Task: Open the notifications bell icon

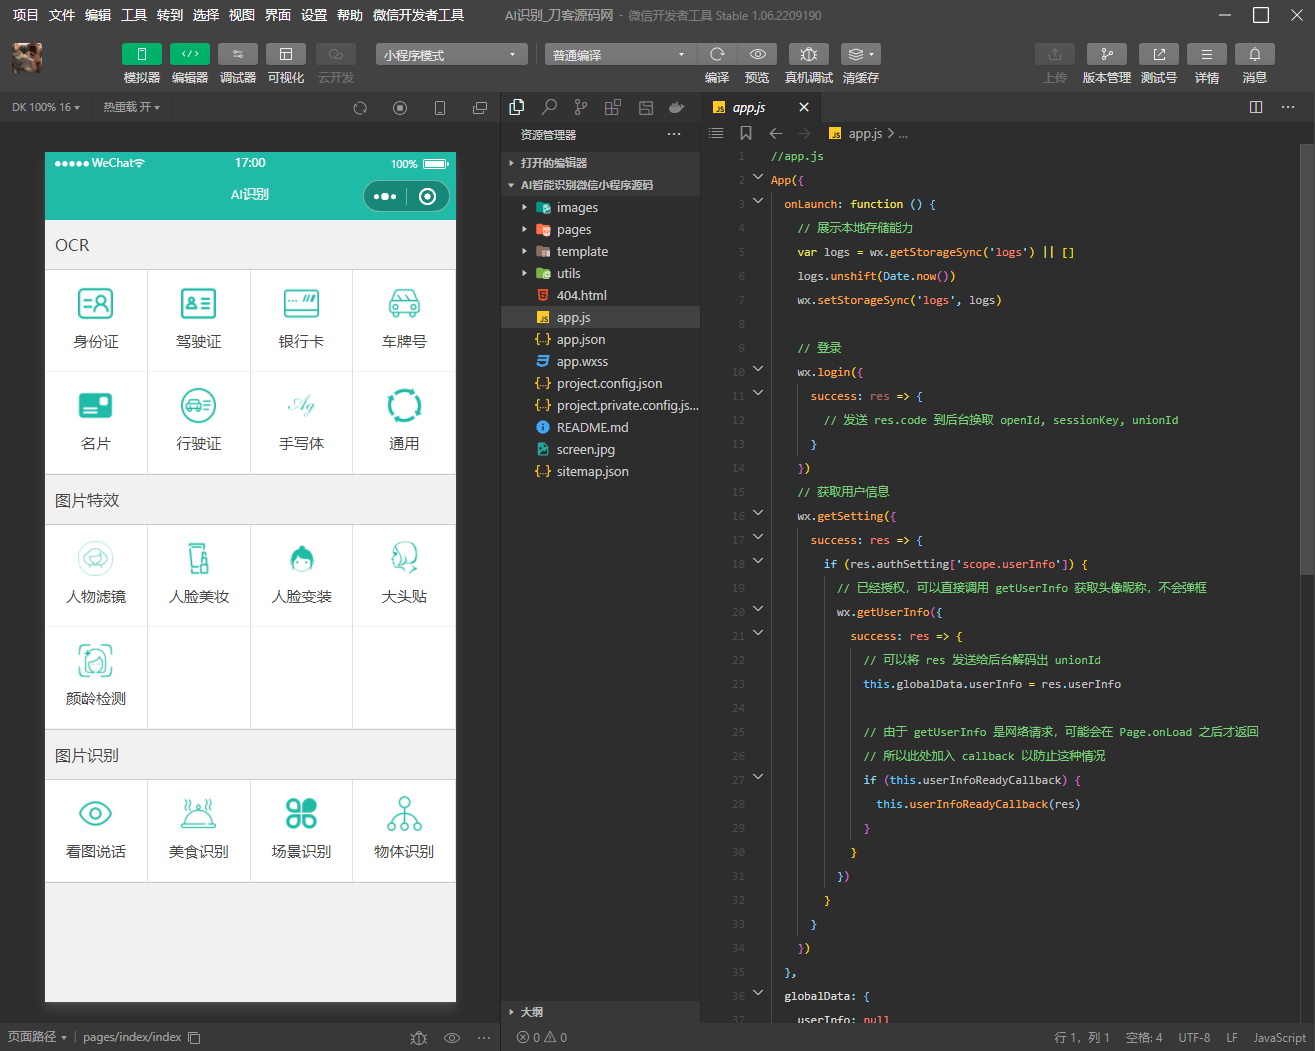Action: click(x=1254, y=54)
